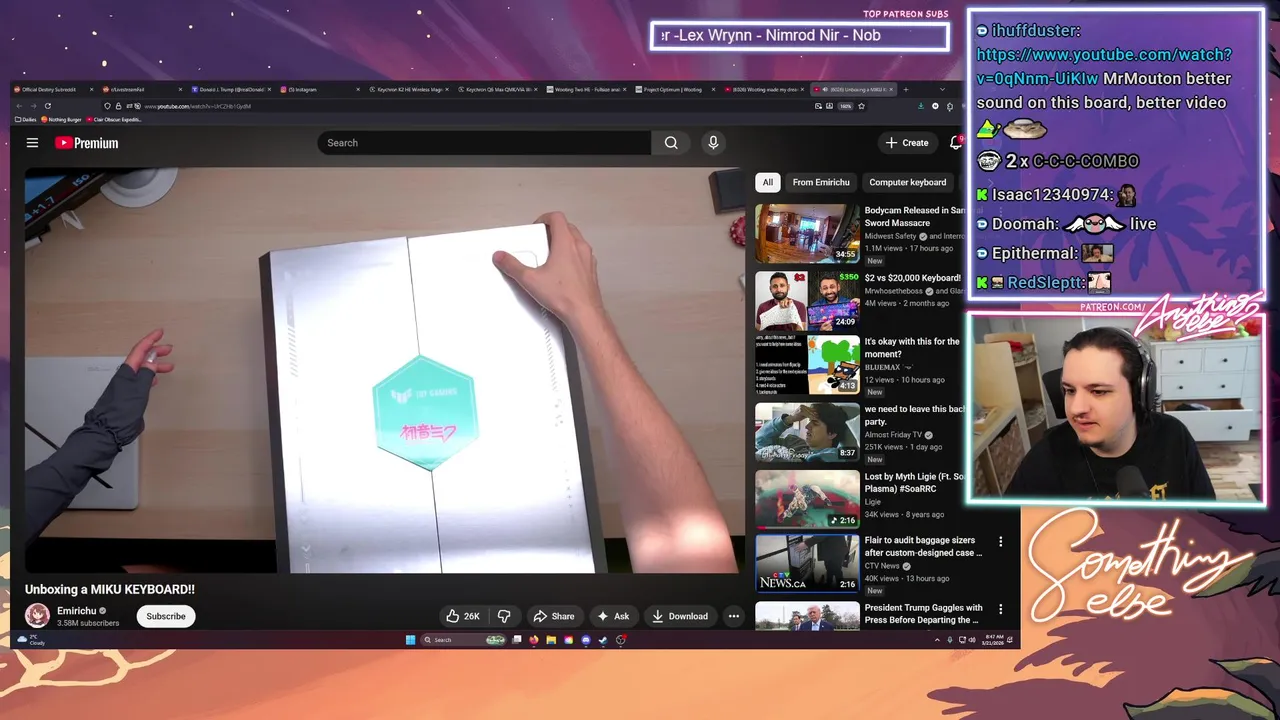Open the taskbar weather widget
1280x720 pixels.
click(x=33, y=640)
